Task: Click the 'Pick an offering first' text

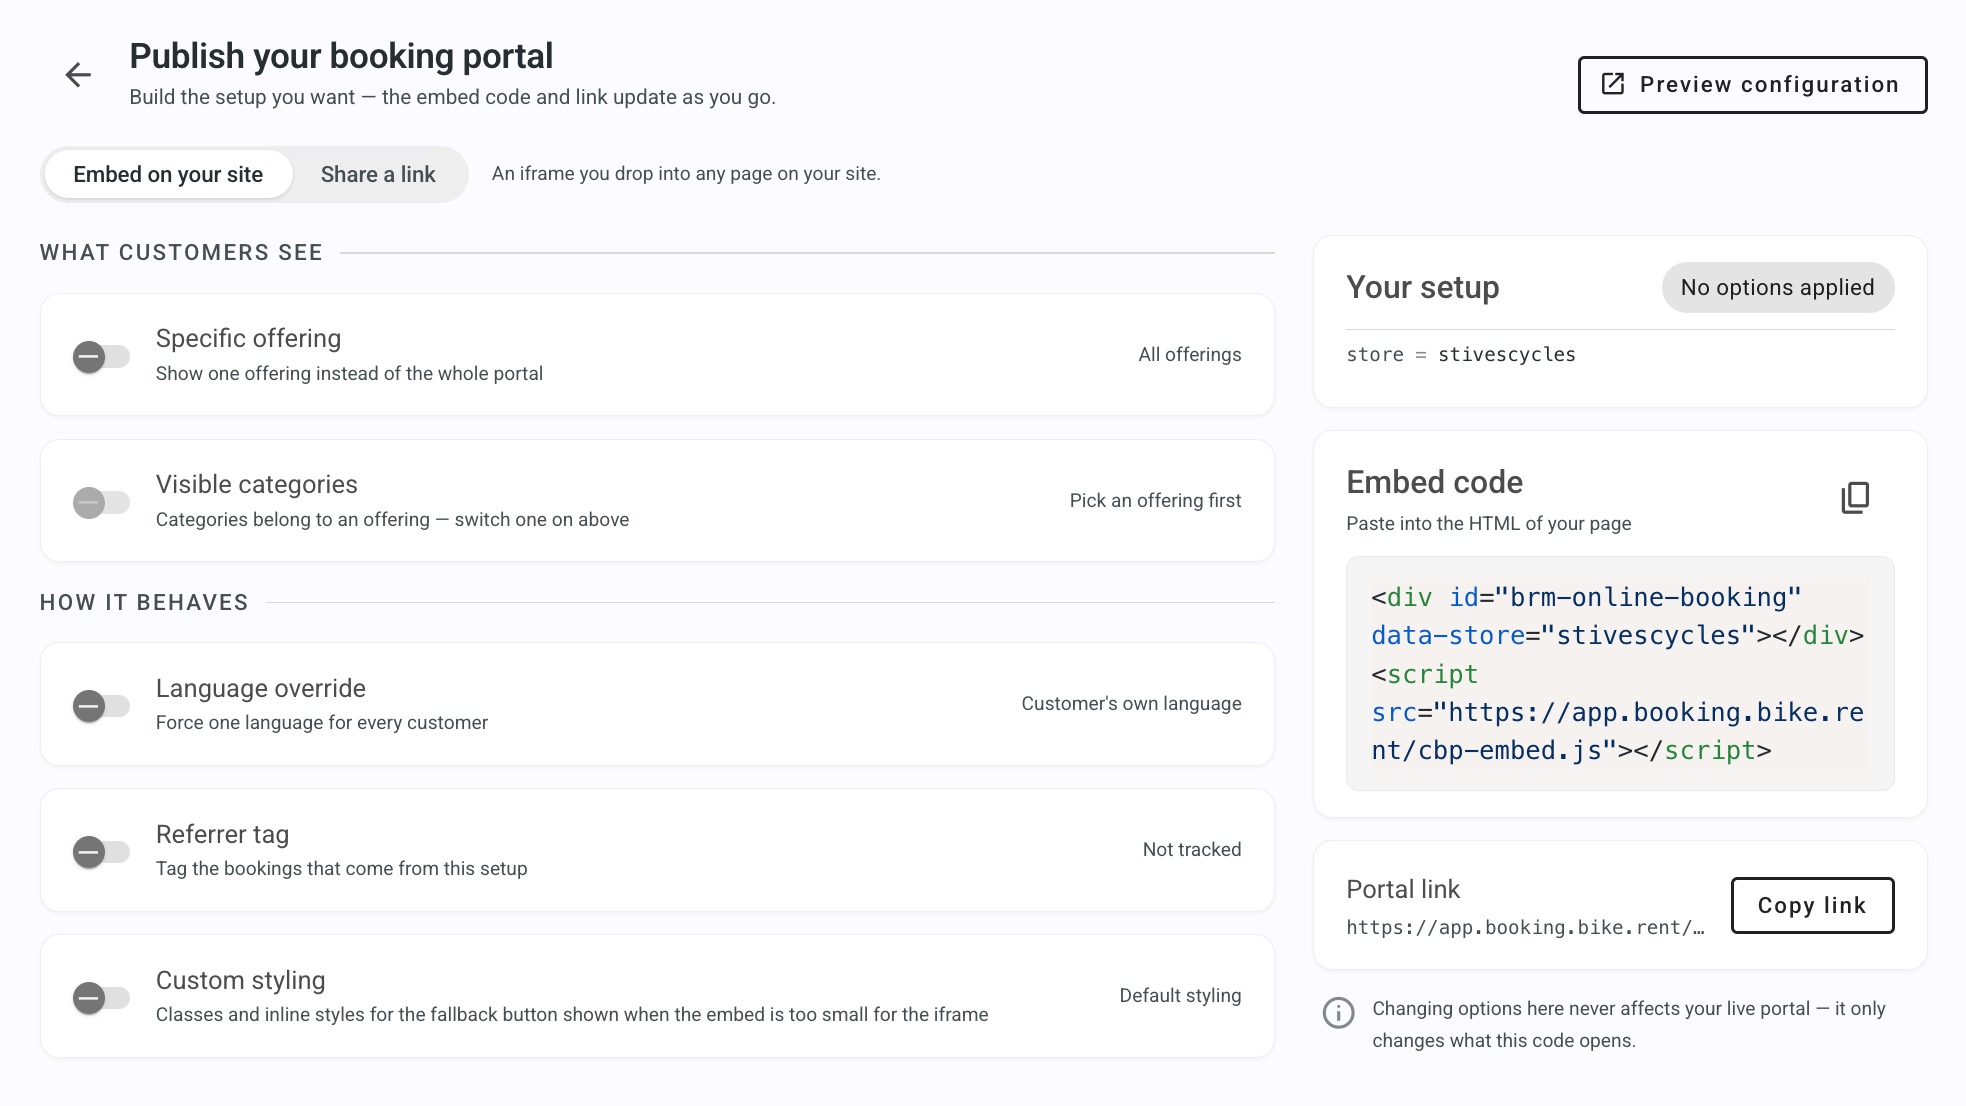Action: [1155, 500]
